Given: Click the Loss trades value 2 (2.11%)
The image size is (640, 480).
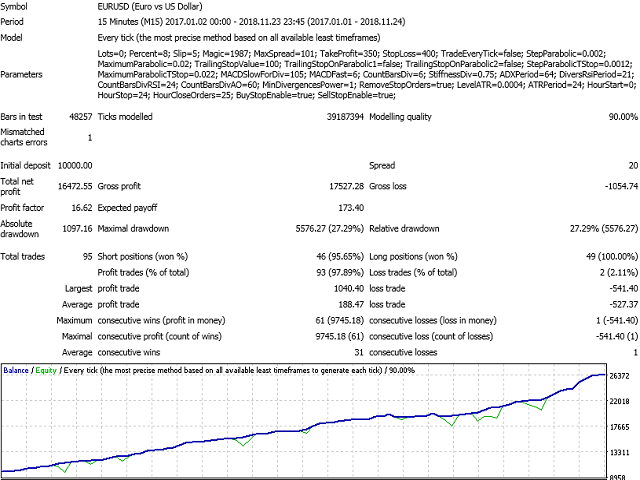Looking at the screenshot, I should [619, 273].
